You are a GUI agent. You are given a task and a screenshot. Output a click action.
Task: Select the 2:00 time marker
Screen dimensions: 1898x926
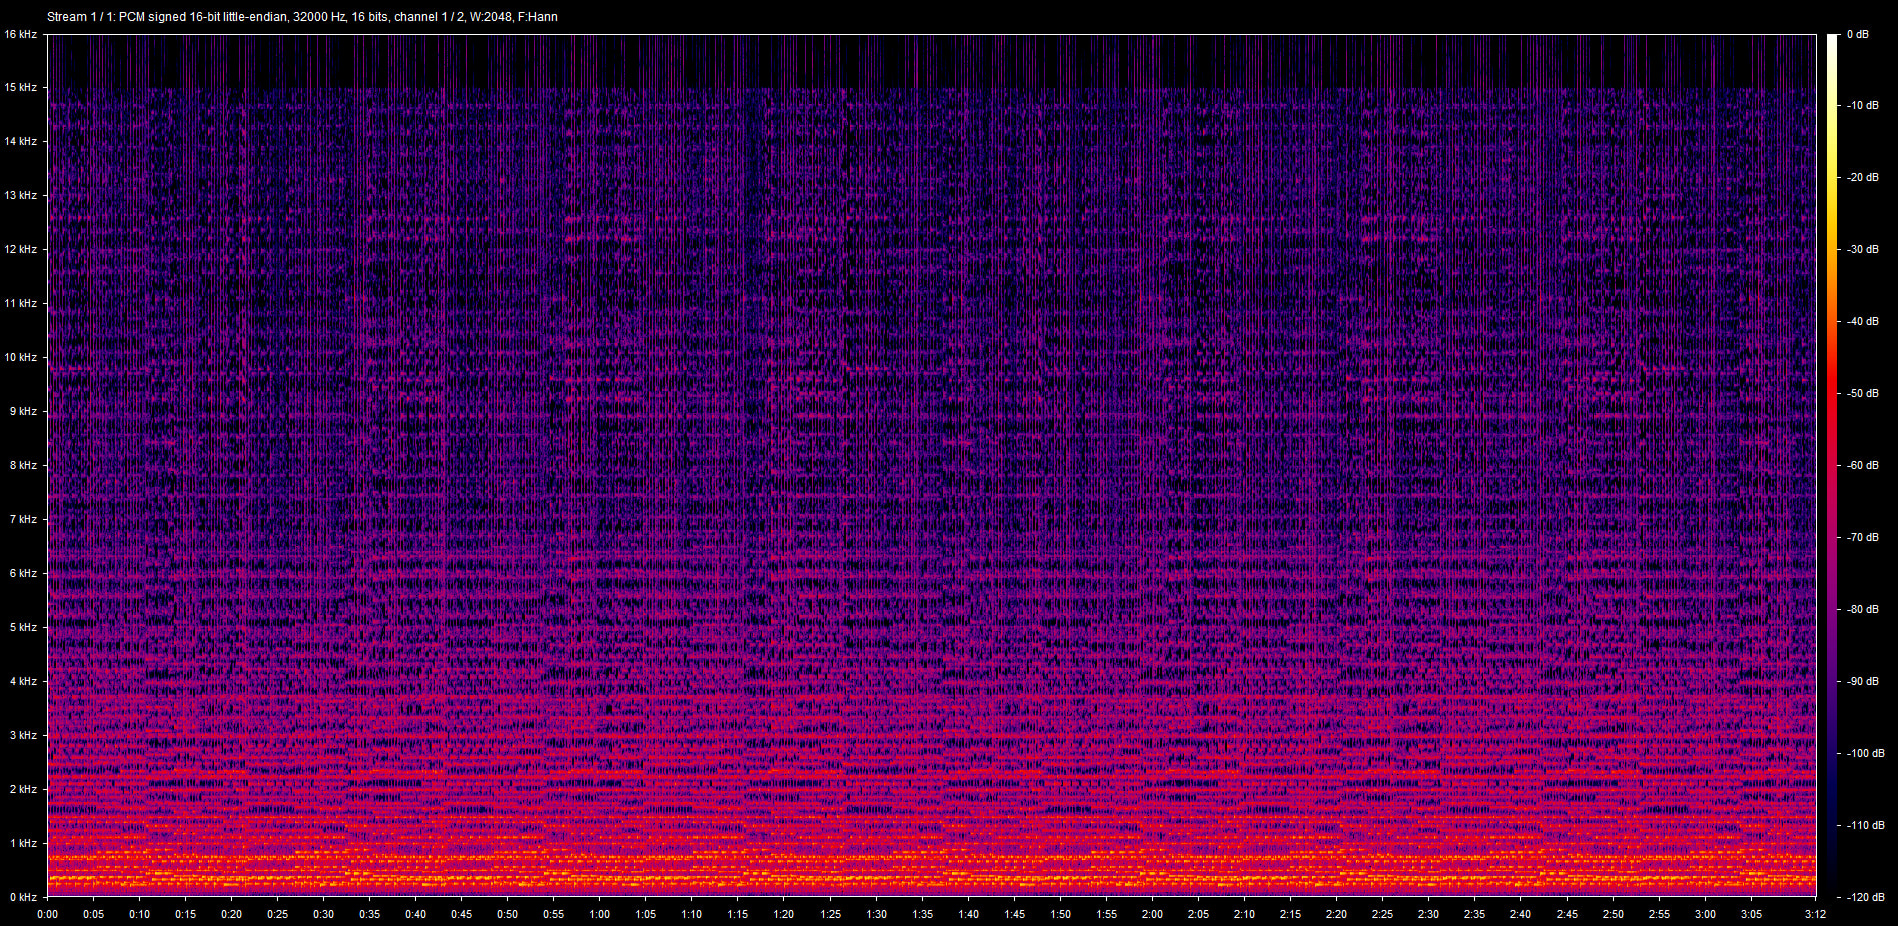click(x=1152, y=914)
